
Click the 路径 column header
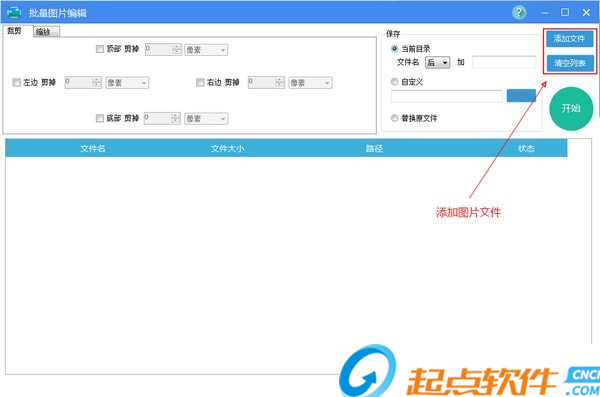pyautogui.click(x=374, y=149)
